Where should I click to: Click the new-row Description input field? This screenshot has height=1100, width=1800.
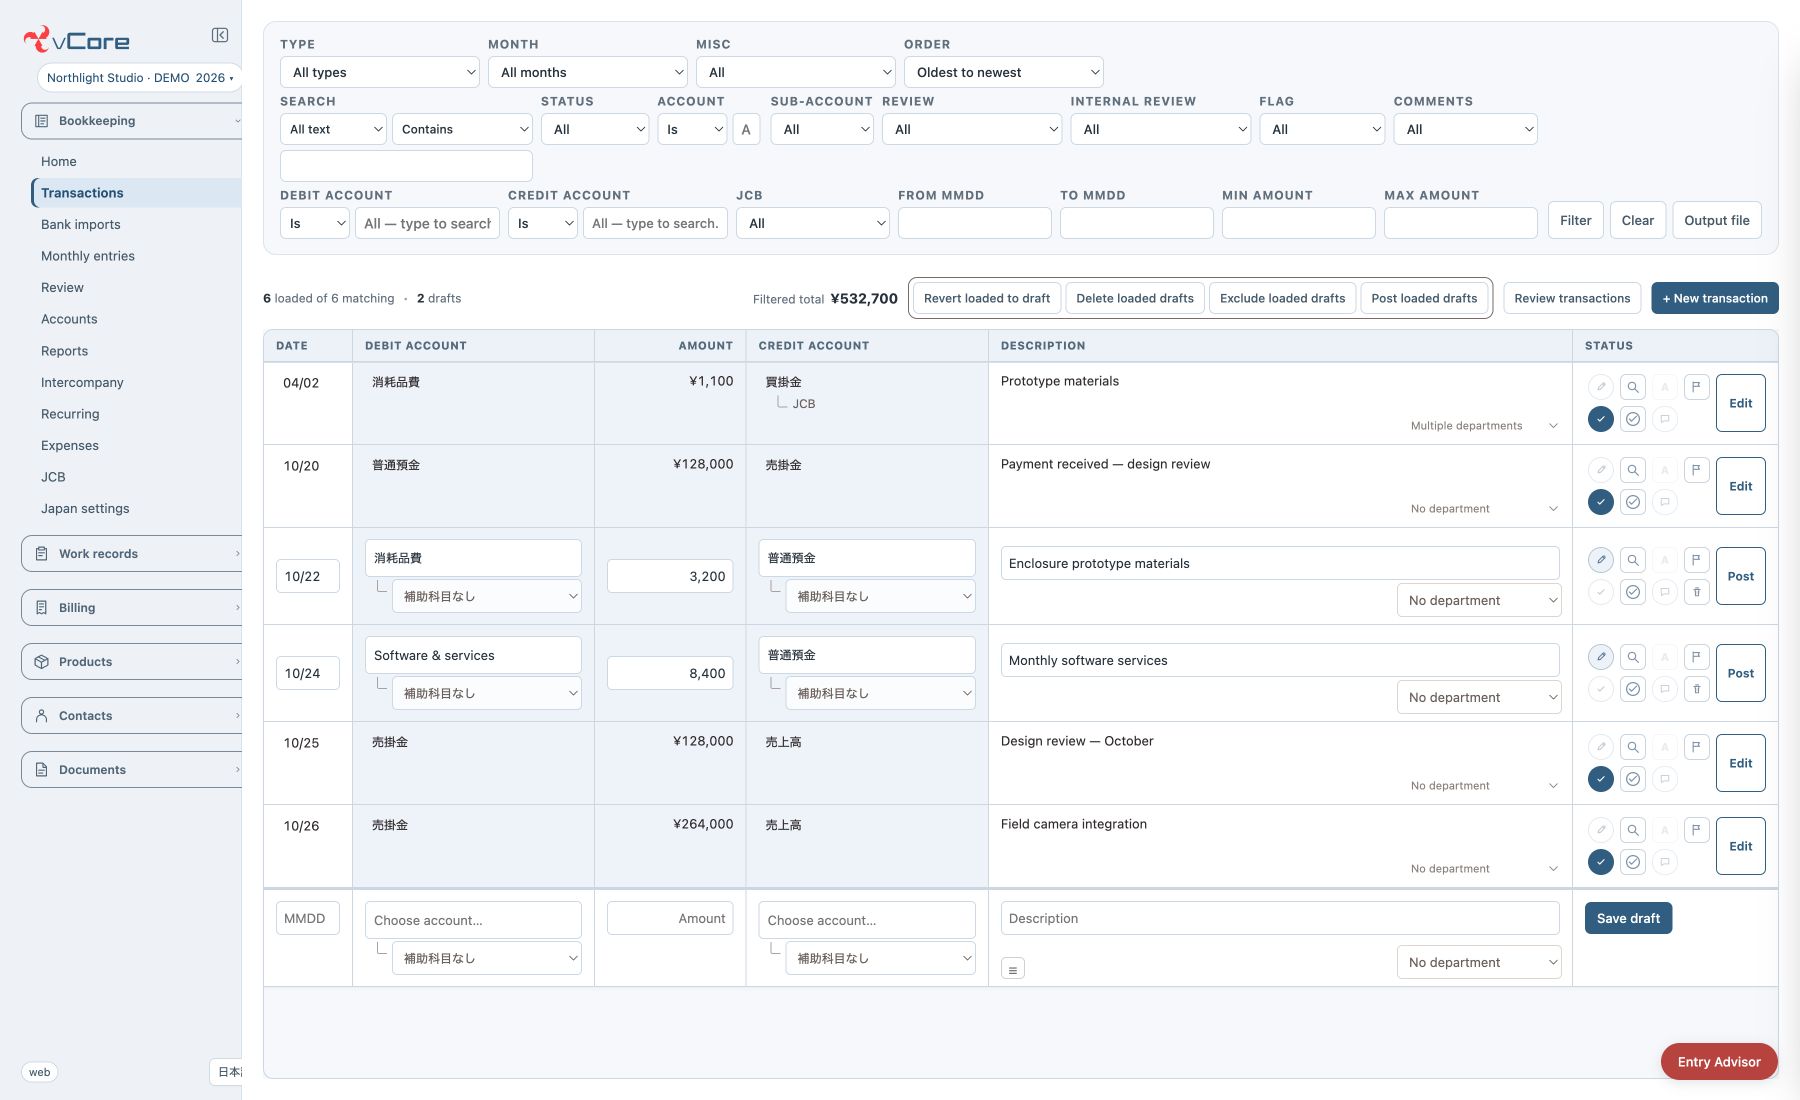click(x=1280, y=918)
